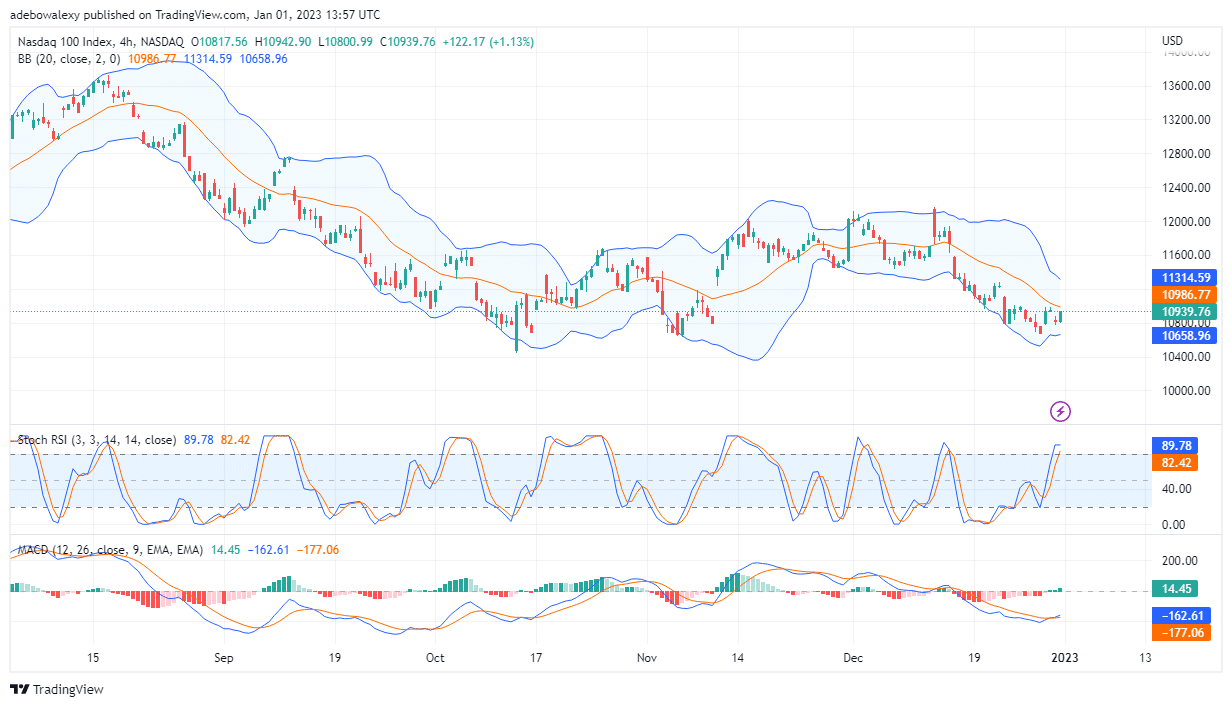Select the low value L10800.99
This screenshot has width=1232, height=707.
(346, 42)
